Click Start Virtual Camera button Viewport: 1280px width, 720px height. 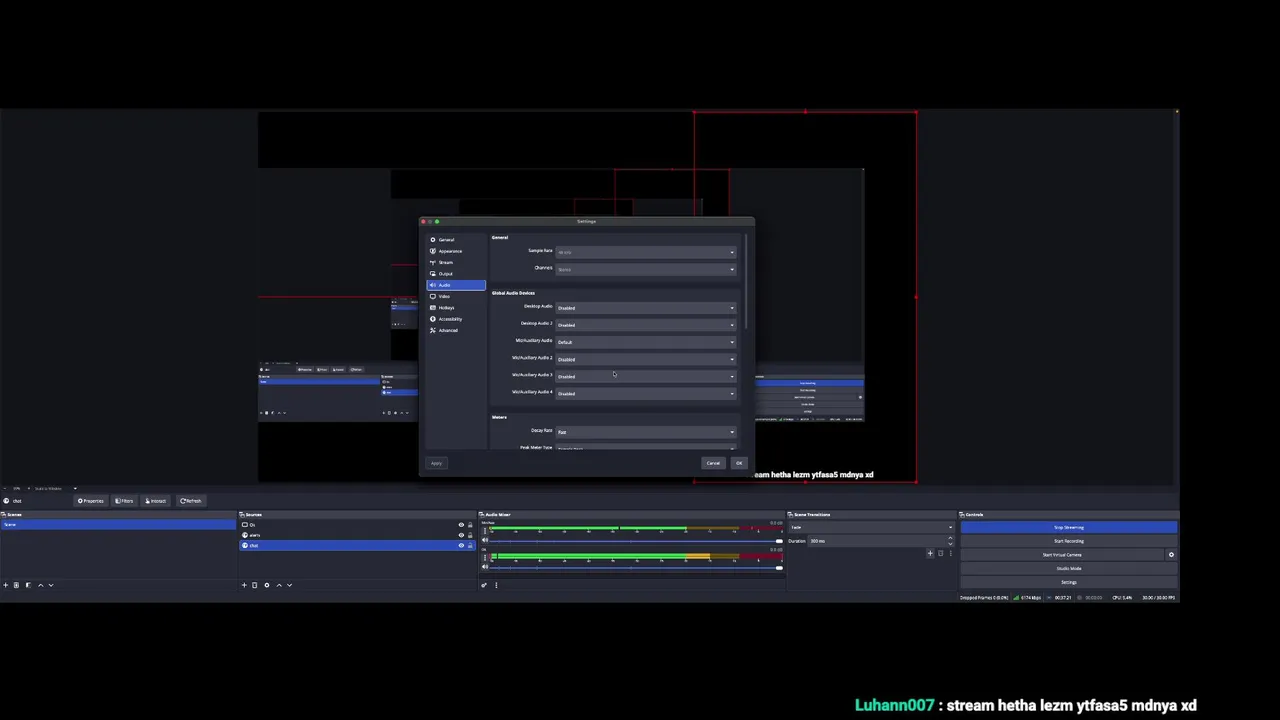pyautogui.click(x=1062, y=555)
